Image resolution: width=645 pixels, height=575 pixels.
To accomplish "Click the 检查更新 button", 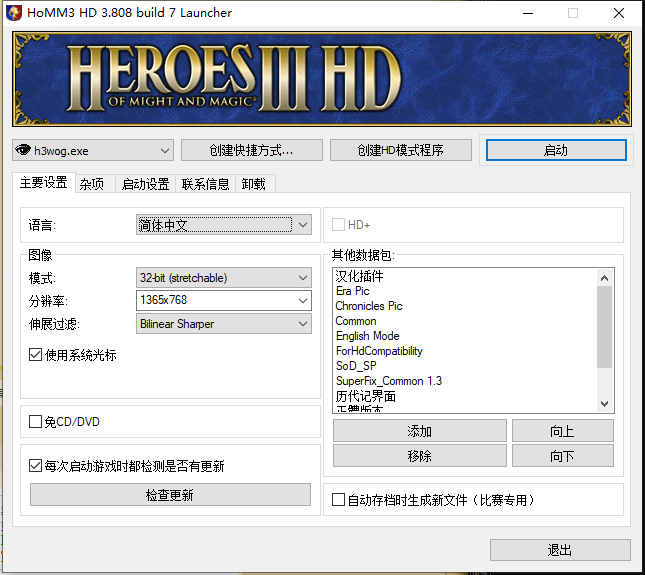I will (170, 495).
